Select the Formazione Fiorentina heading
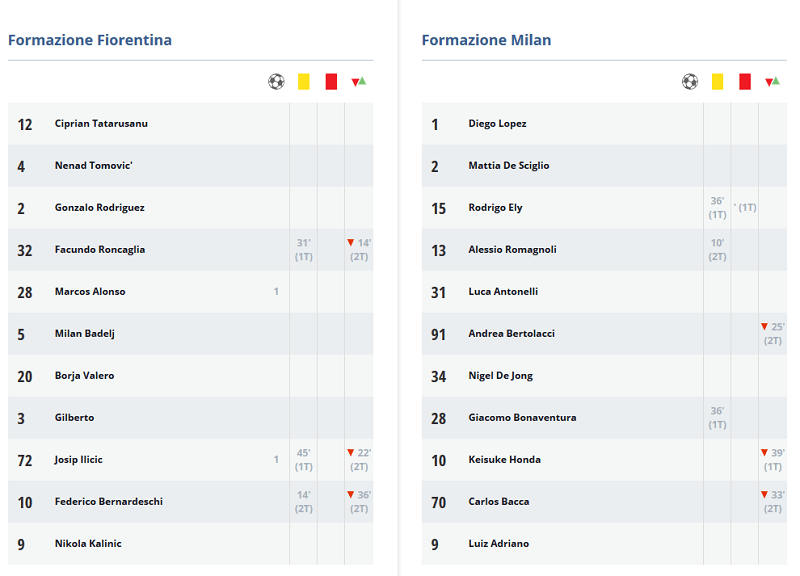 point(90,40)
